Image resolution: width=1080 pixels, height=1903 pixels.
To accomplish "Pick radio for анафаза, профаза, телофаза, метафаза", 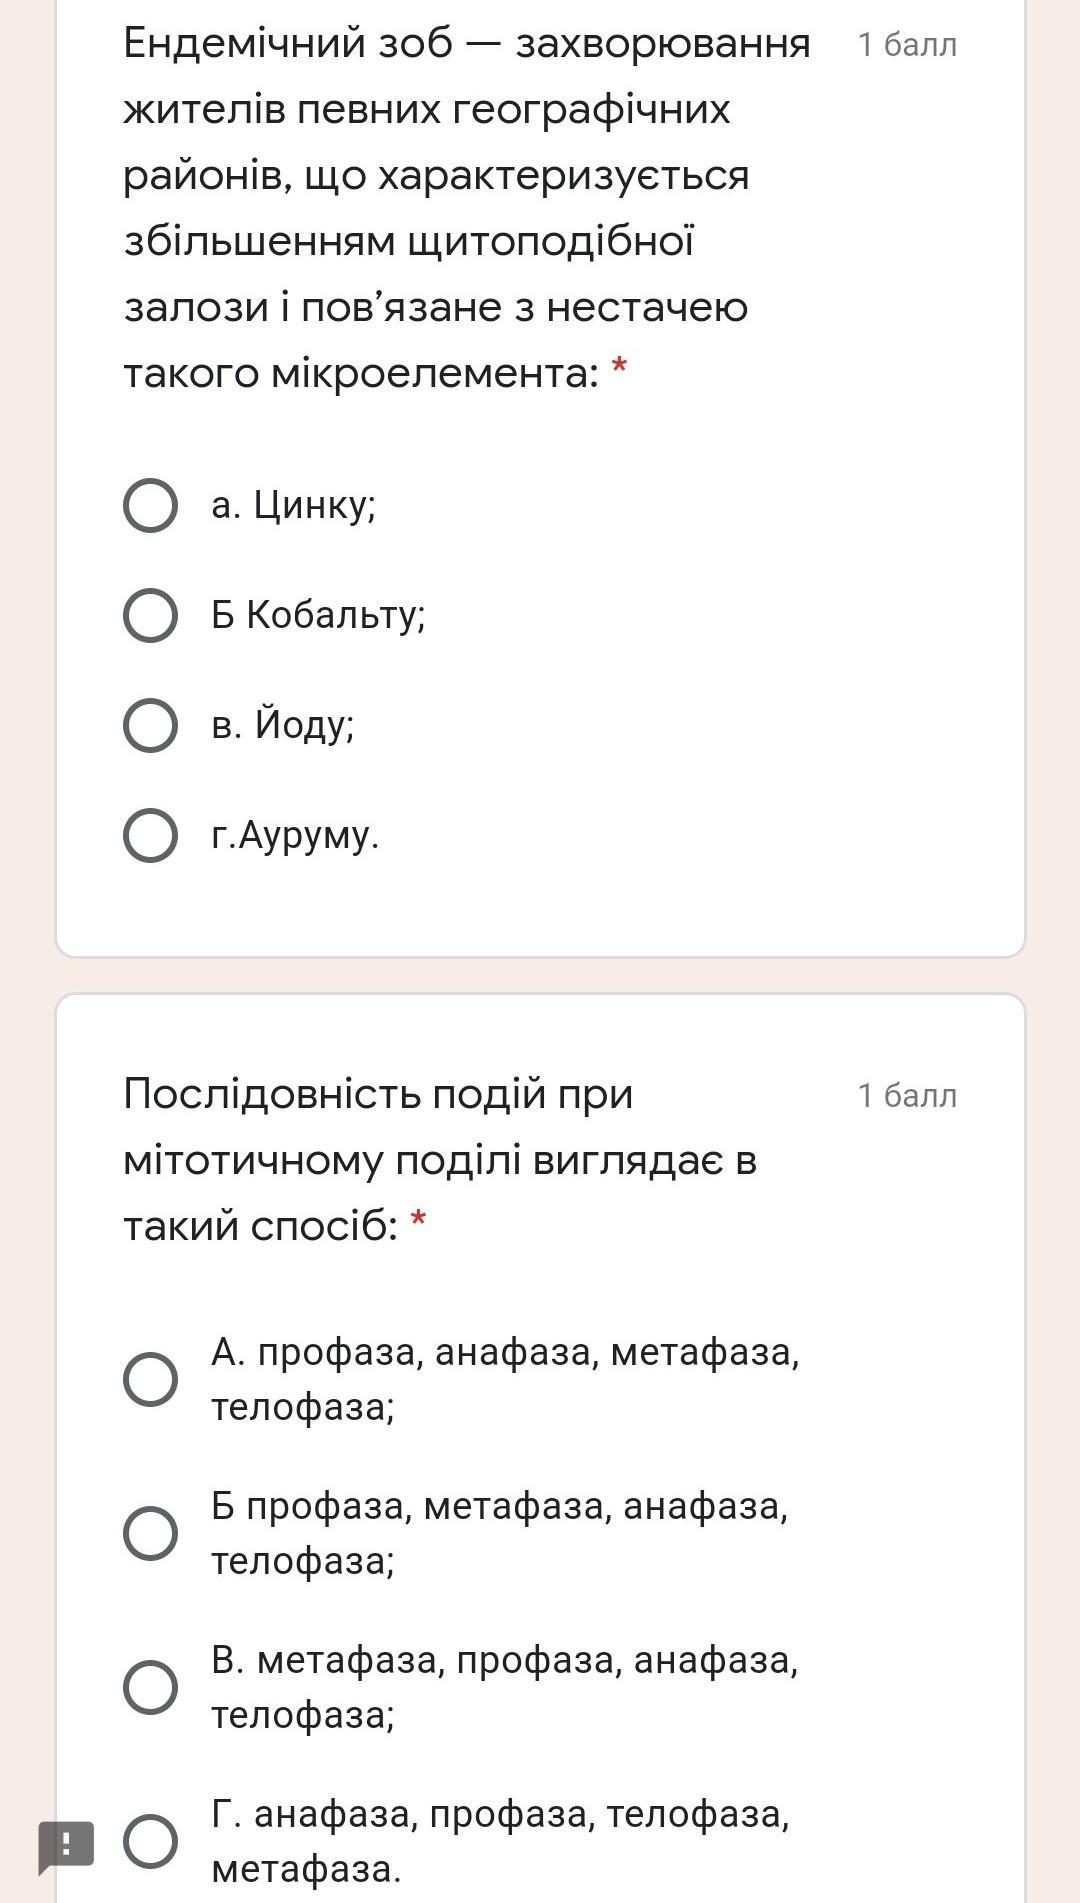I will 150,1841.
